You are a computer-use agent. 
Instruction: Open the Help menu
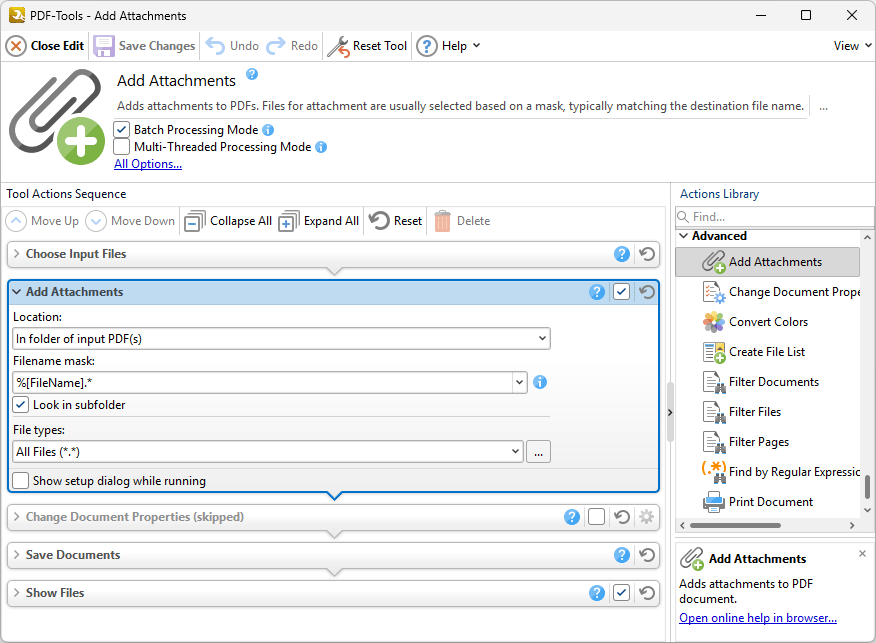tap(450, 45)
